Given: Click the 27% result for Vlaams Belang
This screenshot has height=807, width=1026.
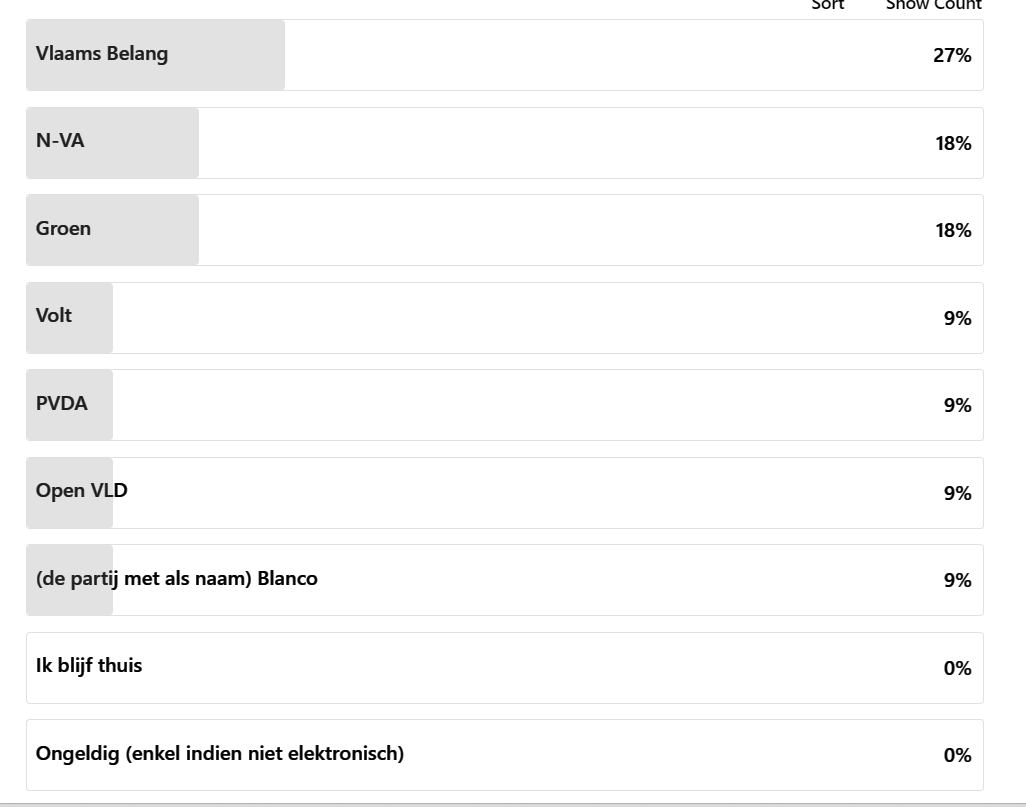Looking at the screenshot, I should click(x=952, y=55).
